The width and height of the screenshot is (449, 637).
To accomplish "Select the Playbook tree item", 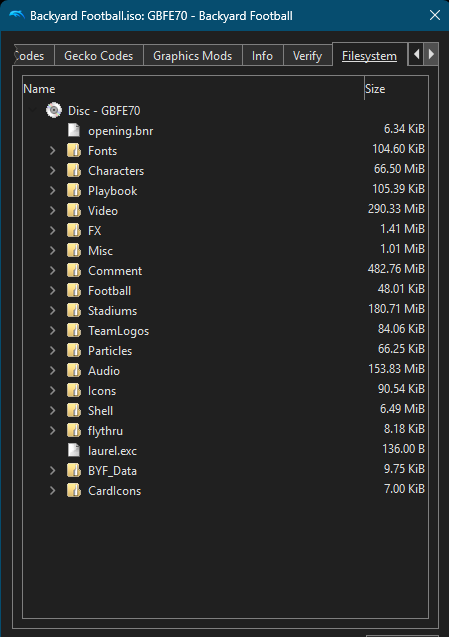I will [113, 191].
